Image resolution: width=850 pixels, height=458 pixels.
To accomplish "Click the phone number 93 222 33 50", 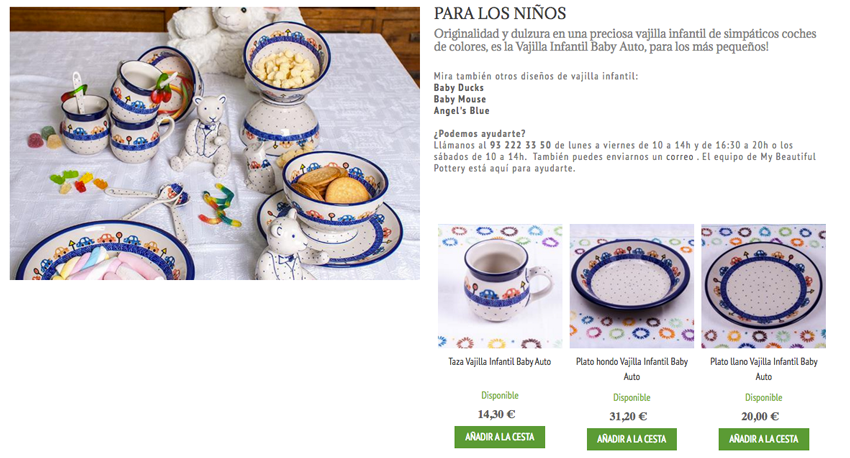I will 520,145.
